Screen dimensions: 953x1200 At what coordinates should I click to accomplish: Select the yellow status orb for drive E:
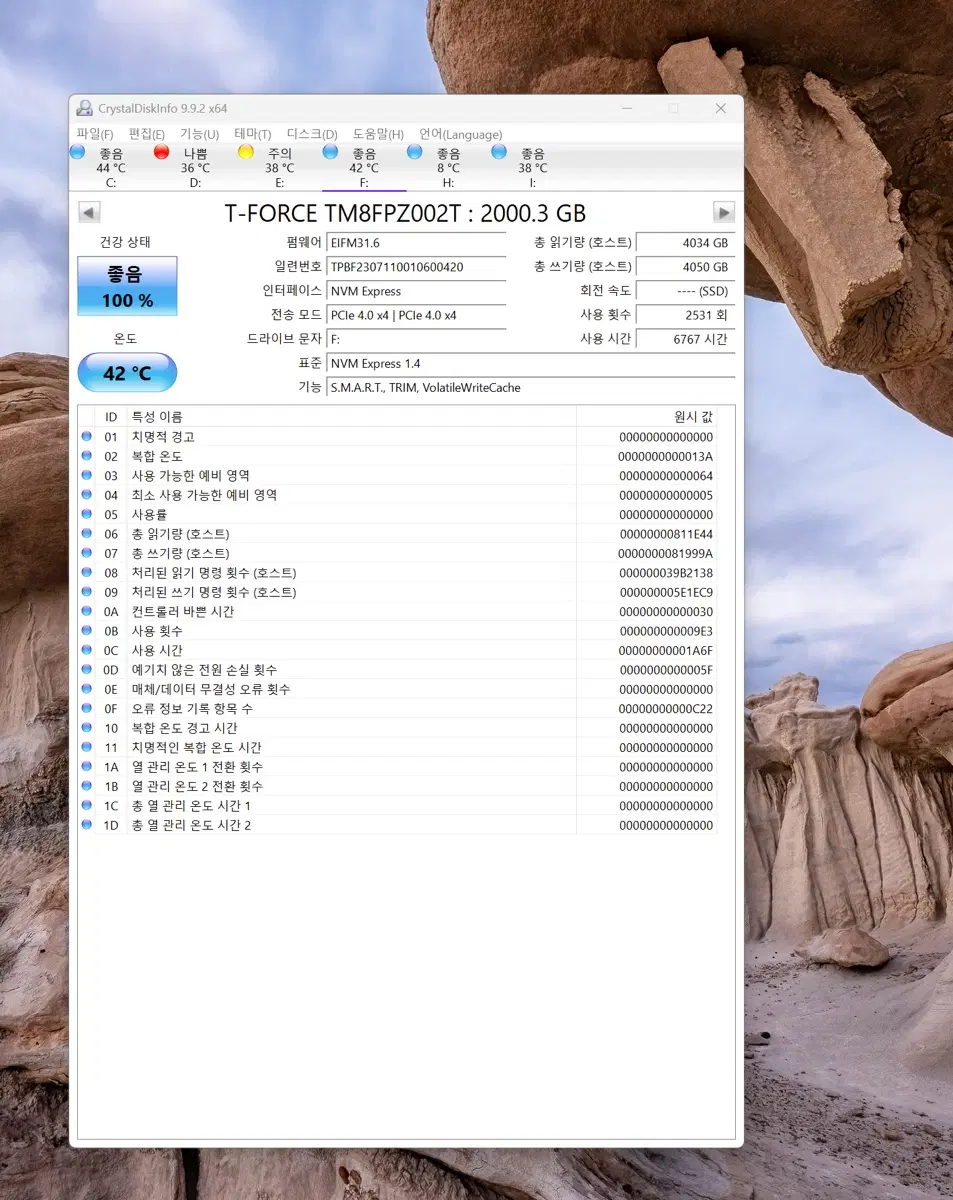245,152
